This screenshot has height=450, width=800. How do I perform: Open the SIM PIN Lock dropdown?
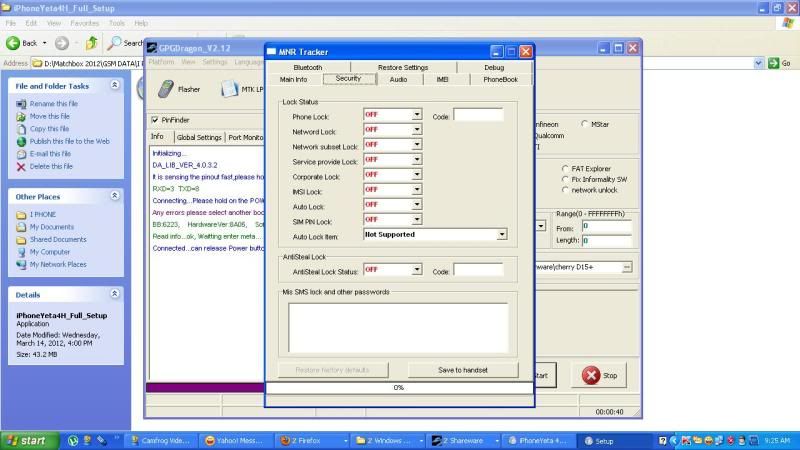coord(417,219)
